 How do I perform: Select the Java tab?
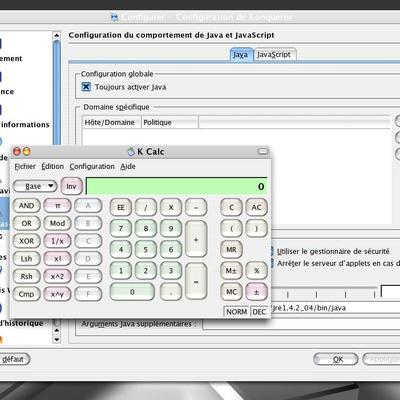(x=241, y=55)
